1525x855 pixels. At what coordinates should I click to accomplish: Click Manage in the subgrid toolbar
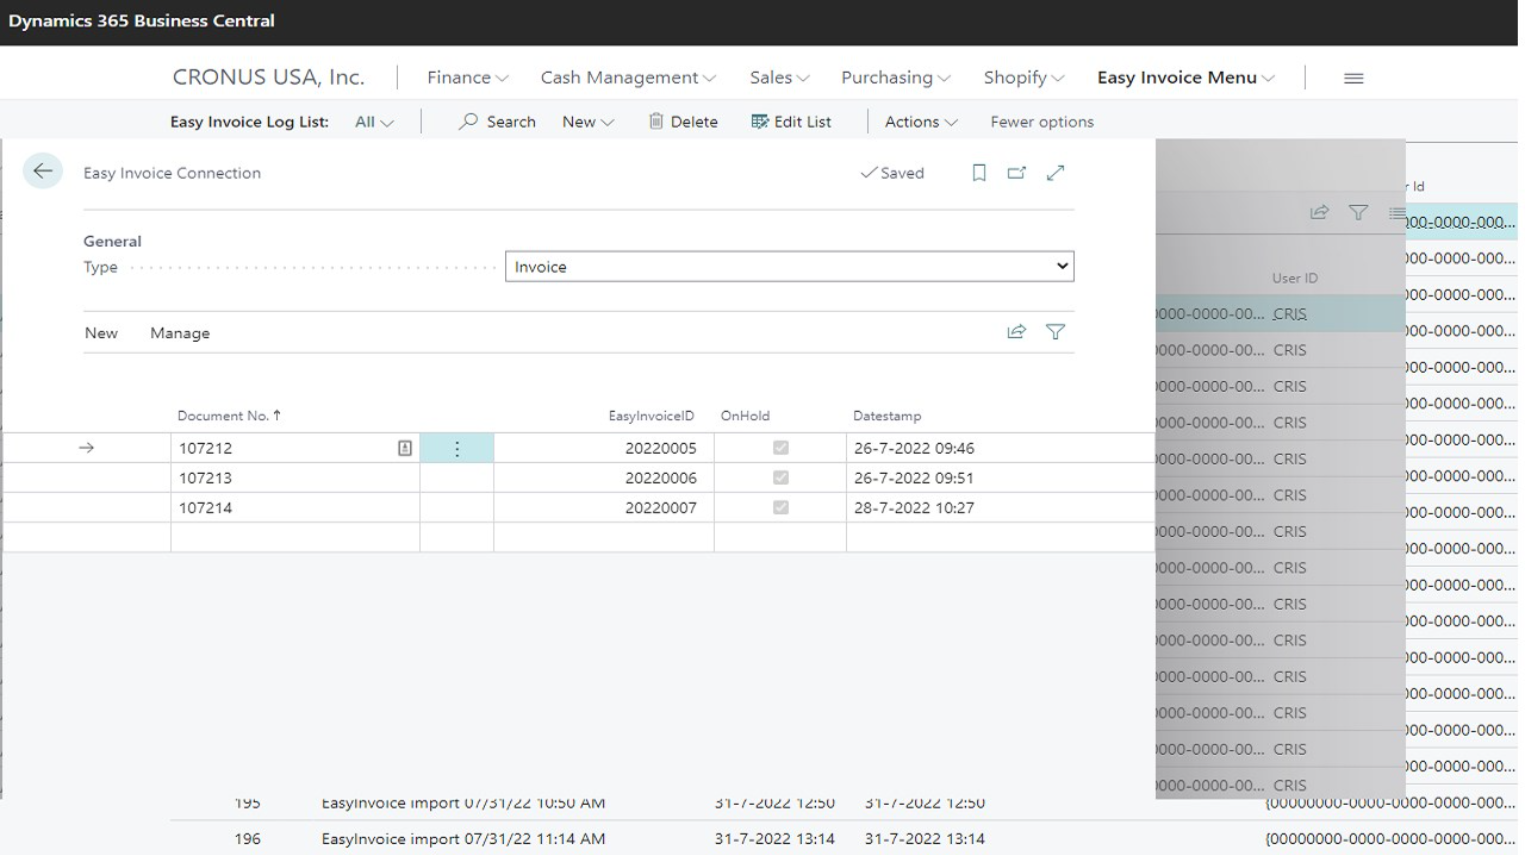pos(180,333)
